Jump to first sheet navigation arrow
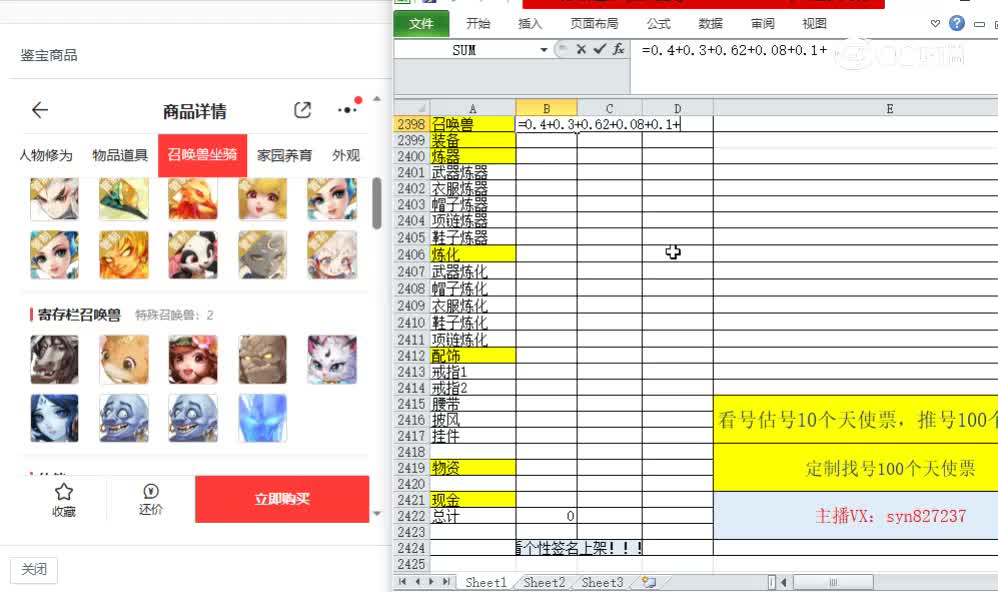The height and width of the screenshot is (592, 998). click(402, 581)
